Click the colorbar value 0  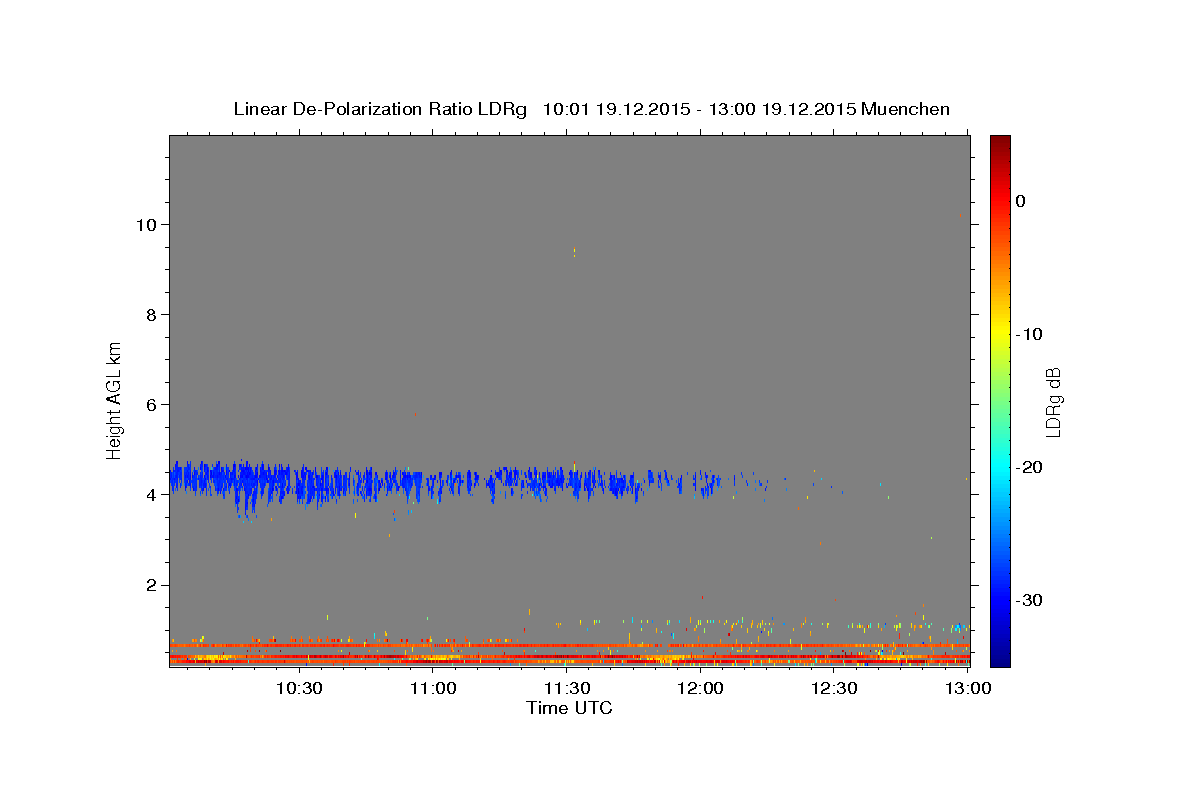coord(1021,201)
